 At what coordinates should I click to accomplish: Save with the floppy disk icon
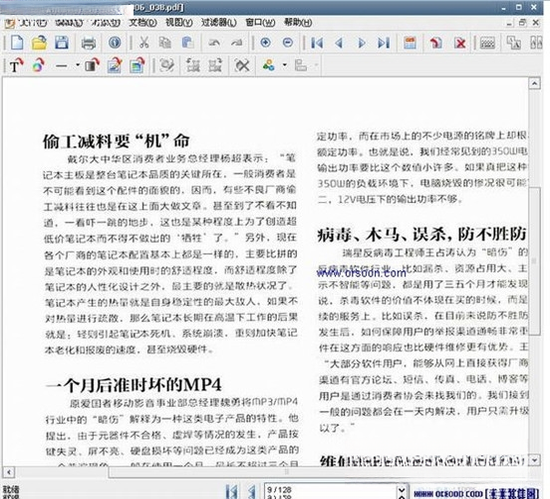click(62, 43)
